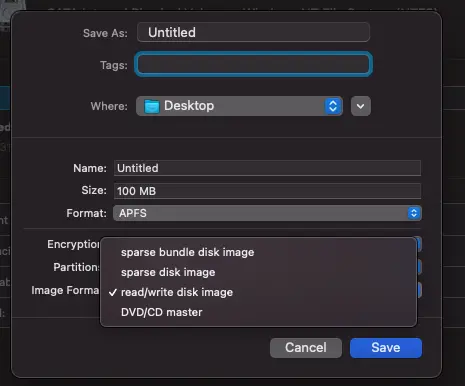Choose DVD/CD master option
465x386 pixels.
258,312
